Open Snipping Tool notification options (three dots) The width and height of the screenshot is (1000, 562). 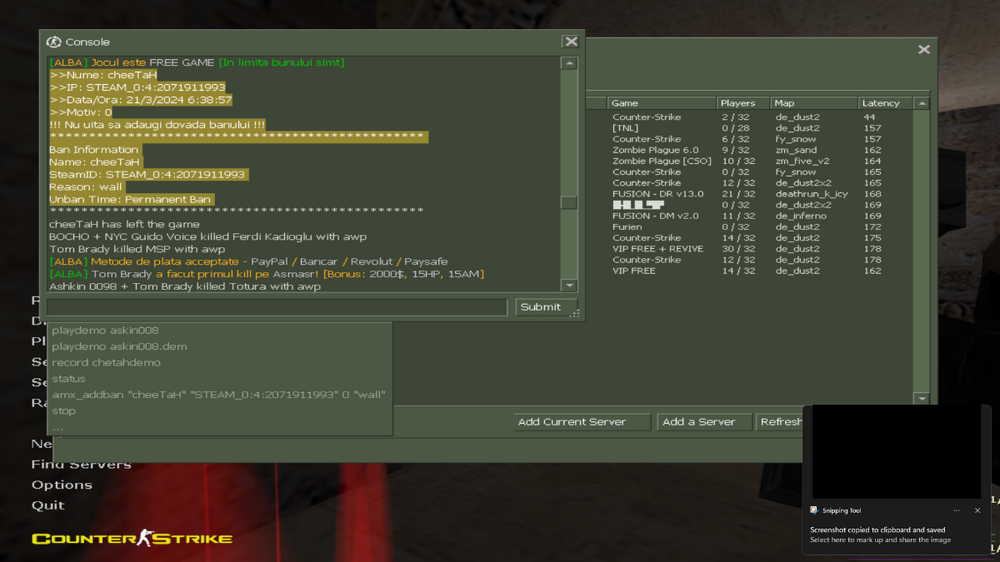pyautogui.click(x=956, y=510)
